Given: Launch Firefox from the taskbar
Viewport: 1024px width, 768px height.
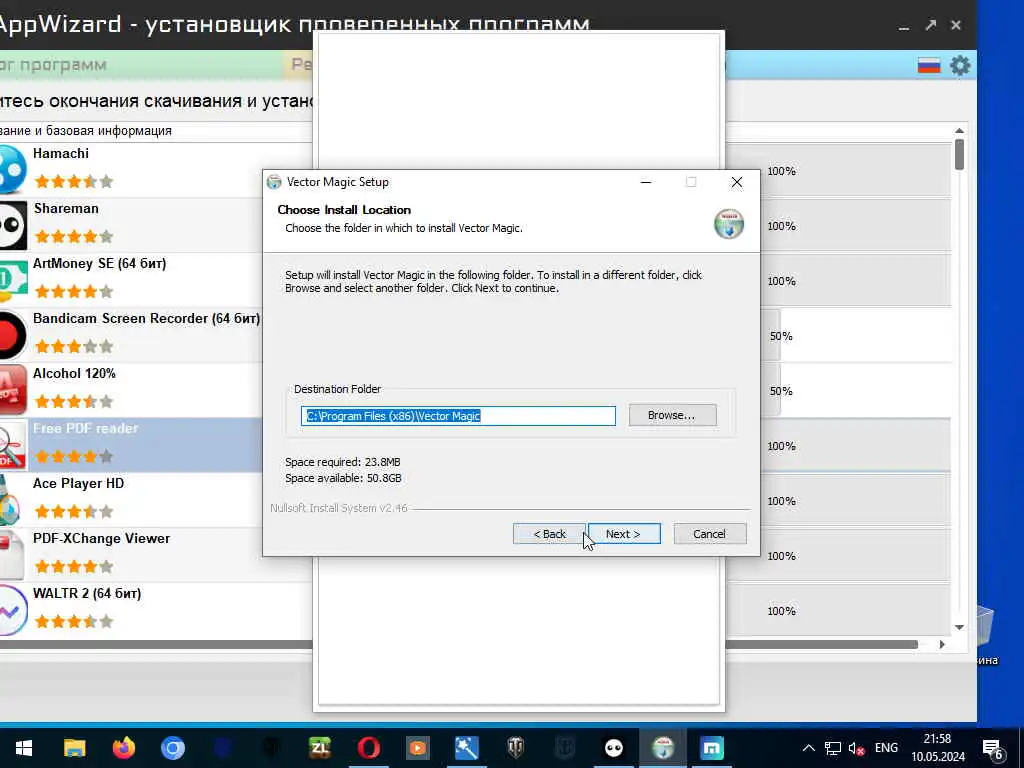Looking at the screenshot, I should pyautogui.click(x=123, y=748).
